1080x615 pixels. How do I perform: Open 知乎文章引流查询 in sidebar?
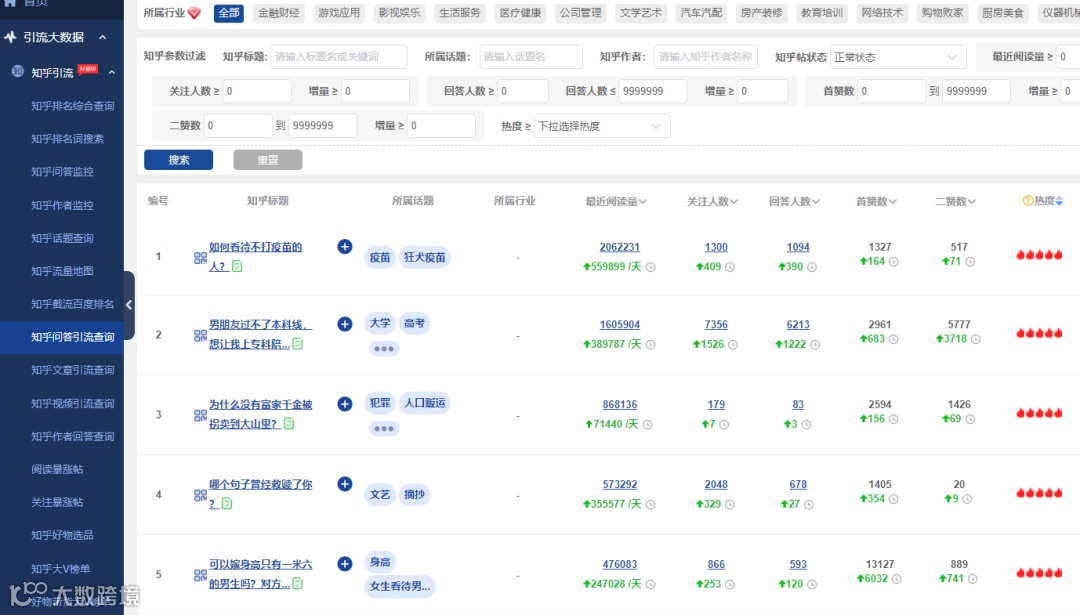pyautogui.click(x=72, y=371)
